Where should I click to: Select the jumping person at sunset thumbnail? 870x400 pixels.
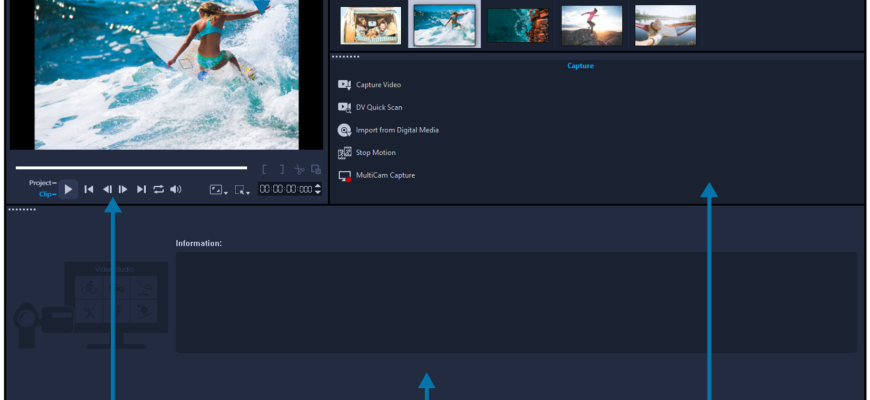(x=591, y=26)
